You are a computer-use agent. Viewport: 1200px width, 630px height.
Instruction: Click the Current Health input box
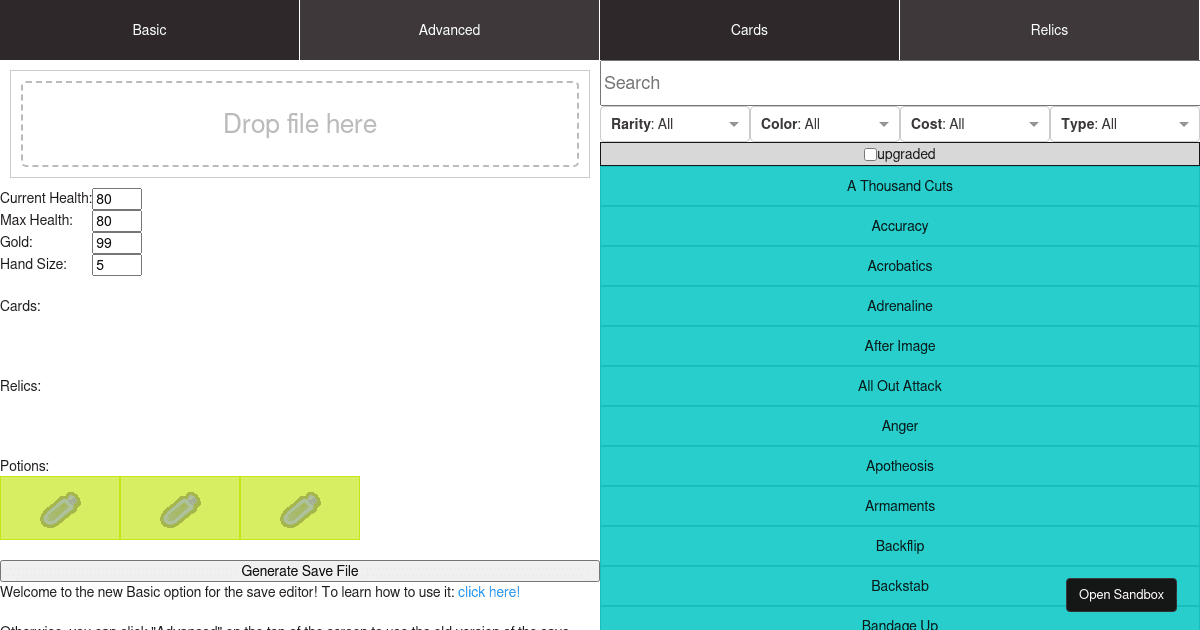(117, 198)
